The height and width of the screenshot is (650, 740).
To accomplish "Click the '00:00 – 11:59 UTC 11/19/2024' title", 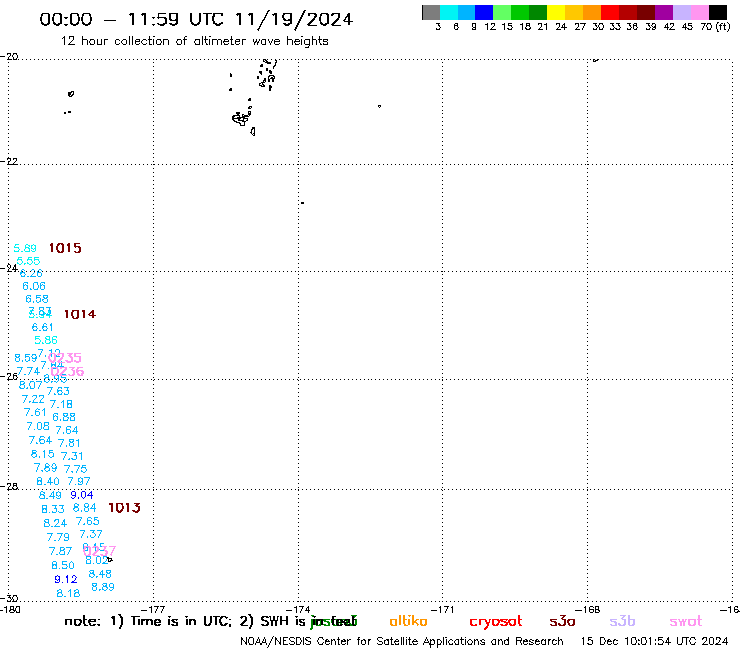I will pyautogui.click(x=196, y=19).
